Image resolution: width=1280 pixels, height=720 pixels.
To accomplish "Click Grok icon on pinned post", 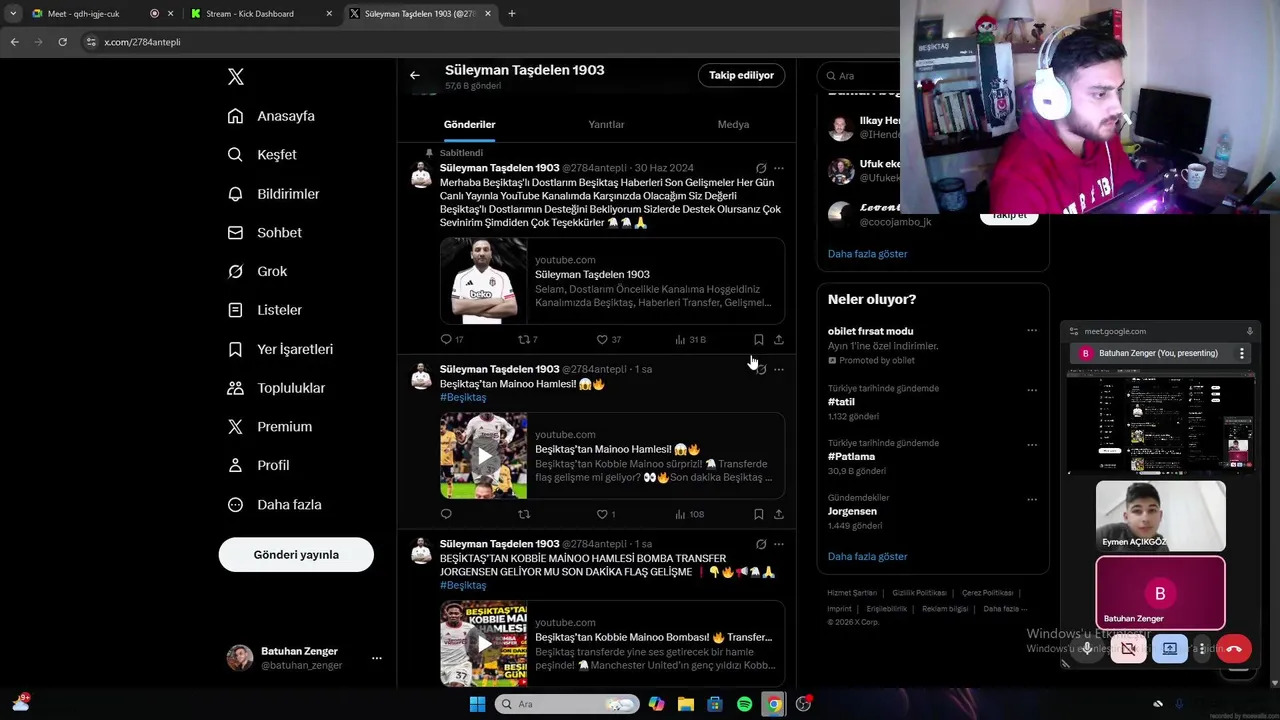I will click(x=761, y=168).
